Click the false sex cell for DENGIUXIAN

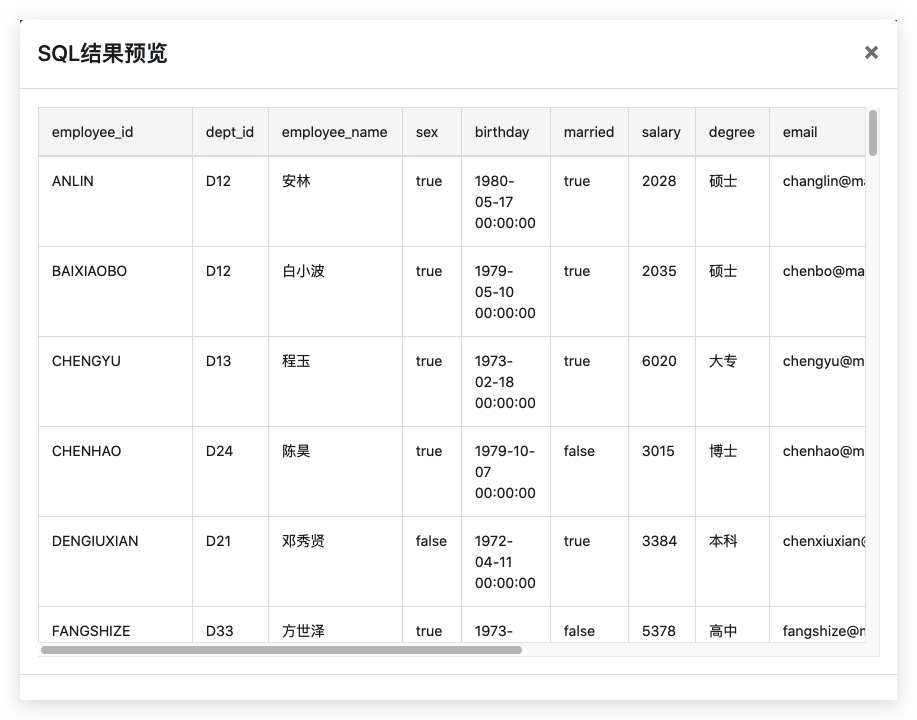432,562
